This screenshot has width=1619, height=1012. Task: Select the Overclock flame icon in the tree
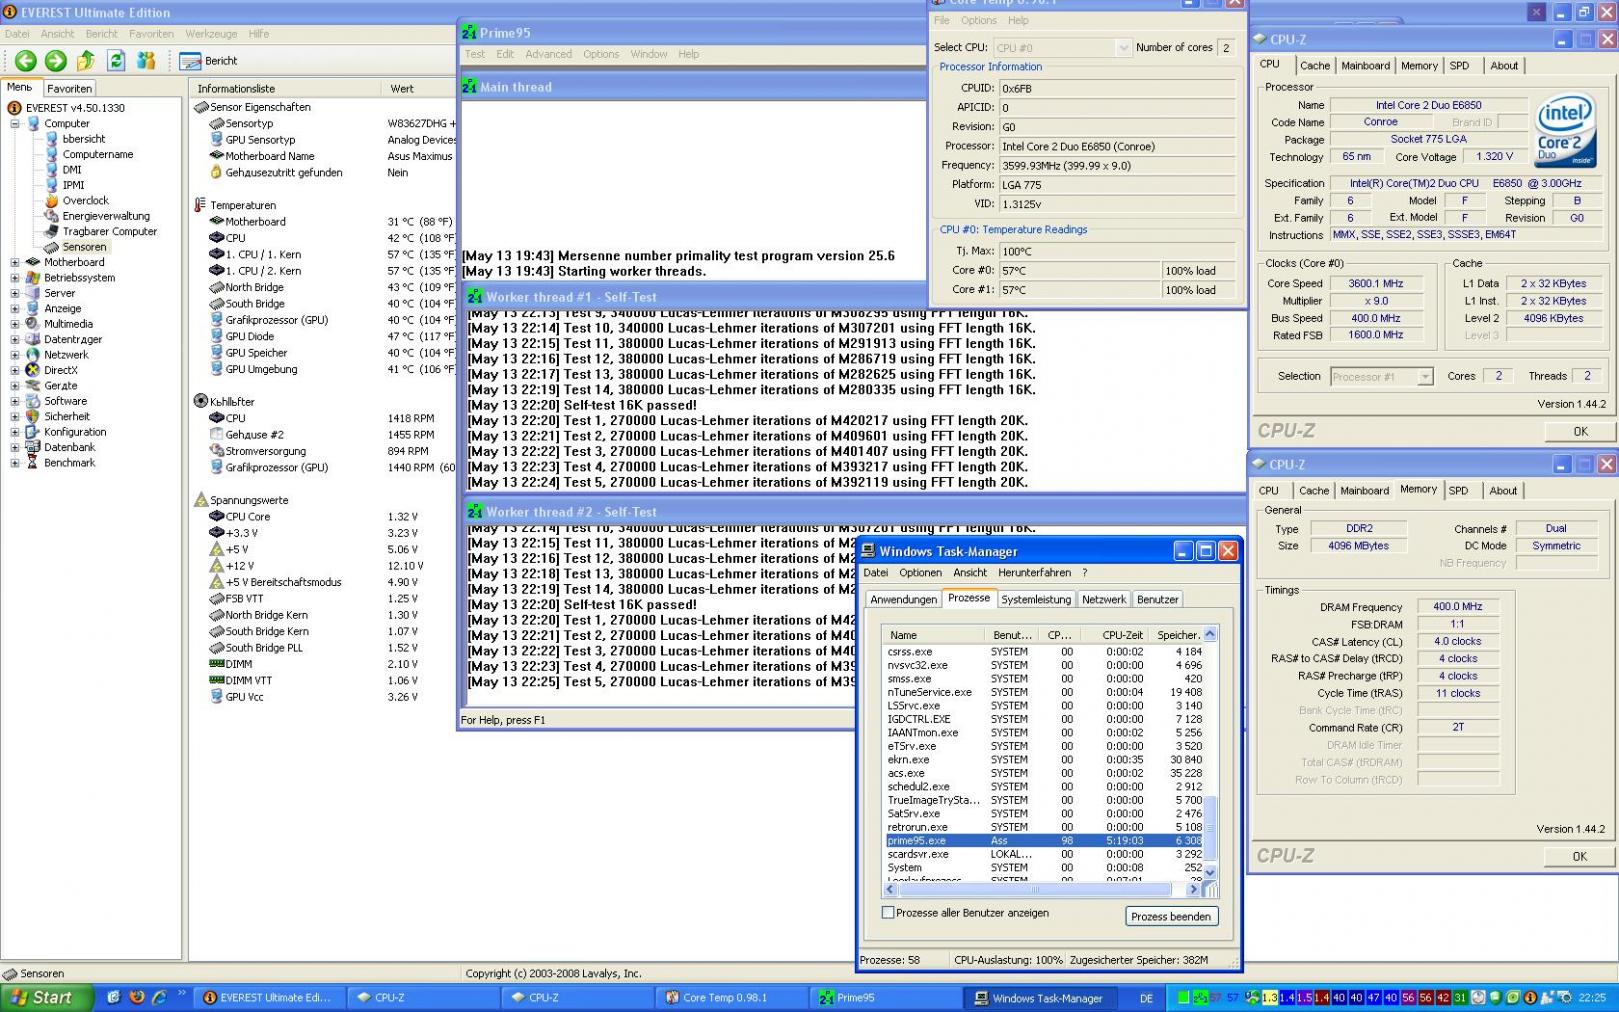pyautogui.click(x=52, y=200)
